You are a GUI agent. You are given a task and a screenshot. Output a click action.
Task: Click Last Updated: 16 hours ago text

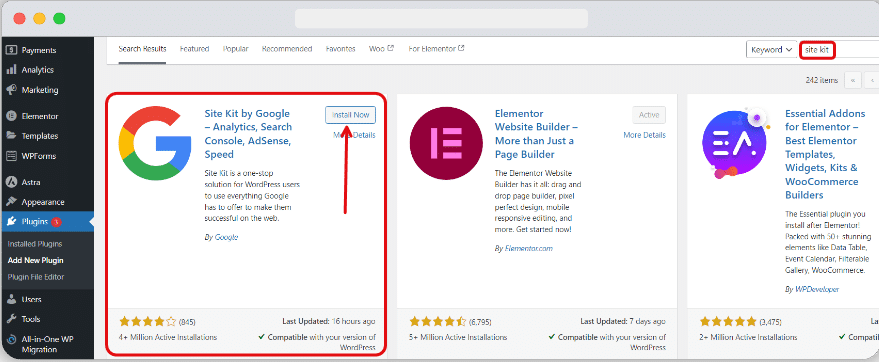tap(330, 322)
